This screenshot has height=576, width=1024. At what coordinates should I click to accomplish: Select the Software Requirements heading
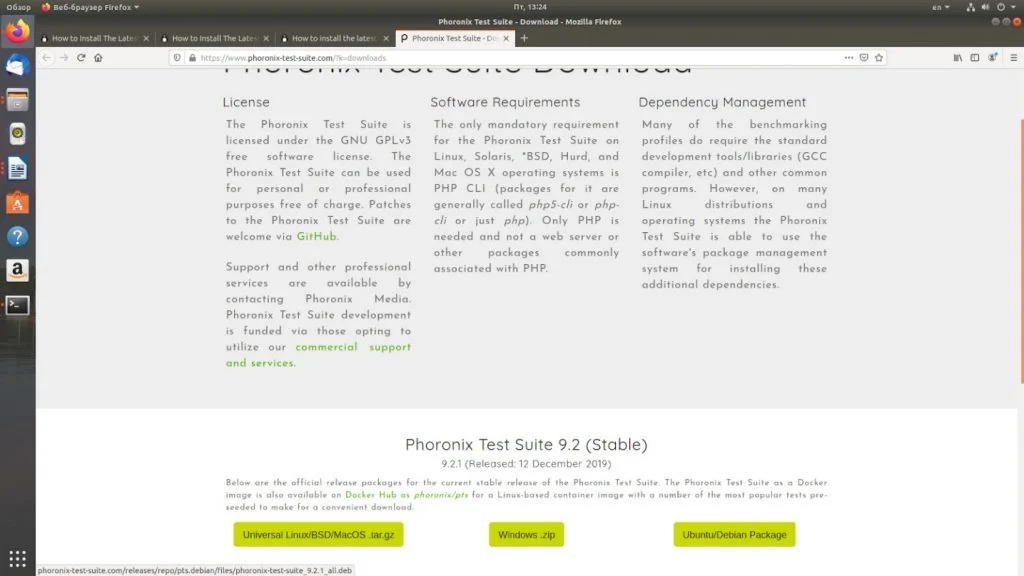[x=505, y=102]
